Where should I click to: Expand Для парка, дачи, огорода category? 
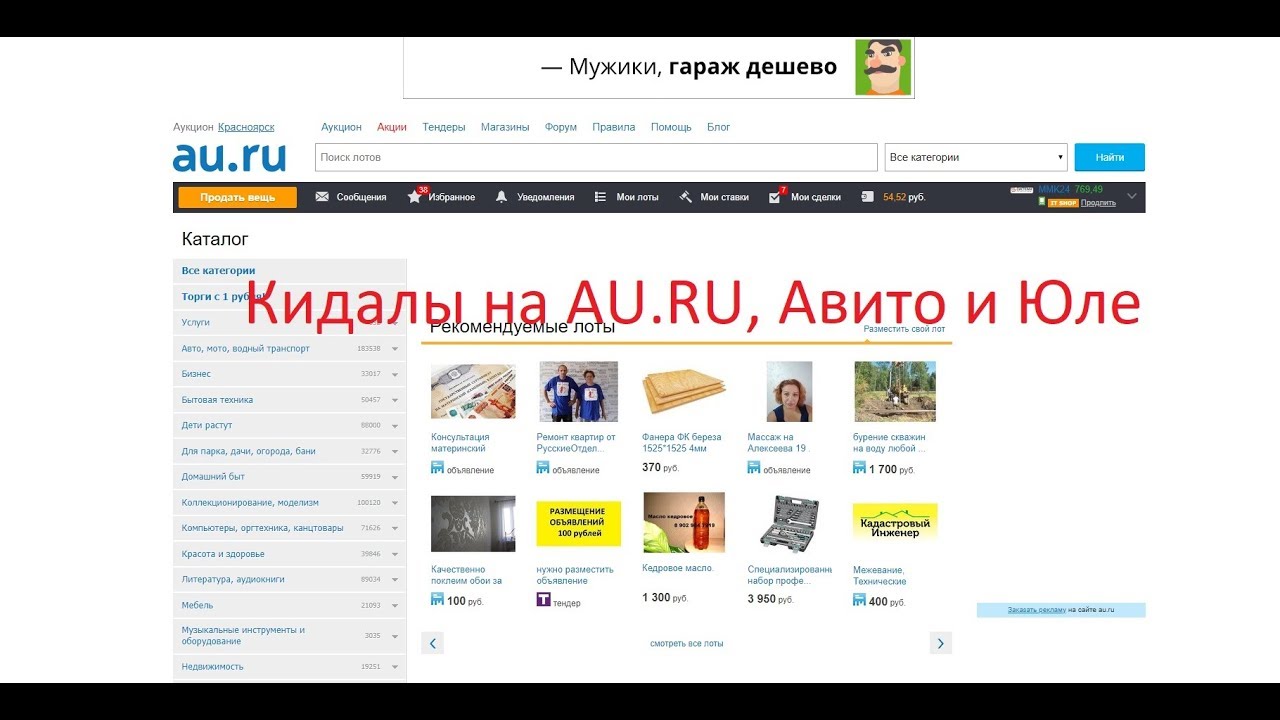pyautogui.click(x=394, y=451)
